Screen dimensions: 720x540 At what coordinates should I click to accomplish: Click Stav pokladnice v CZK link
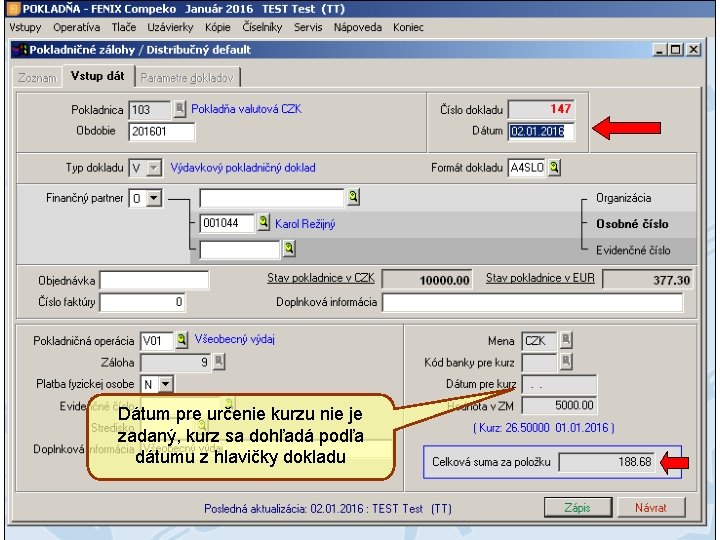321,278
